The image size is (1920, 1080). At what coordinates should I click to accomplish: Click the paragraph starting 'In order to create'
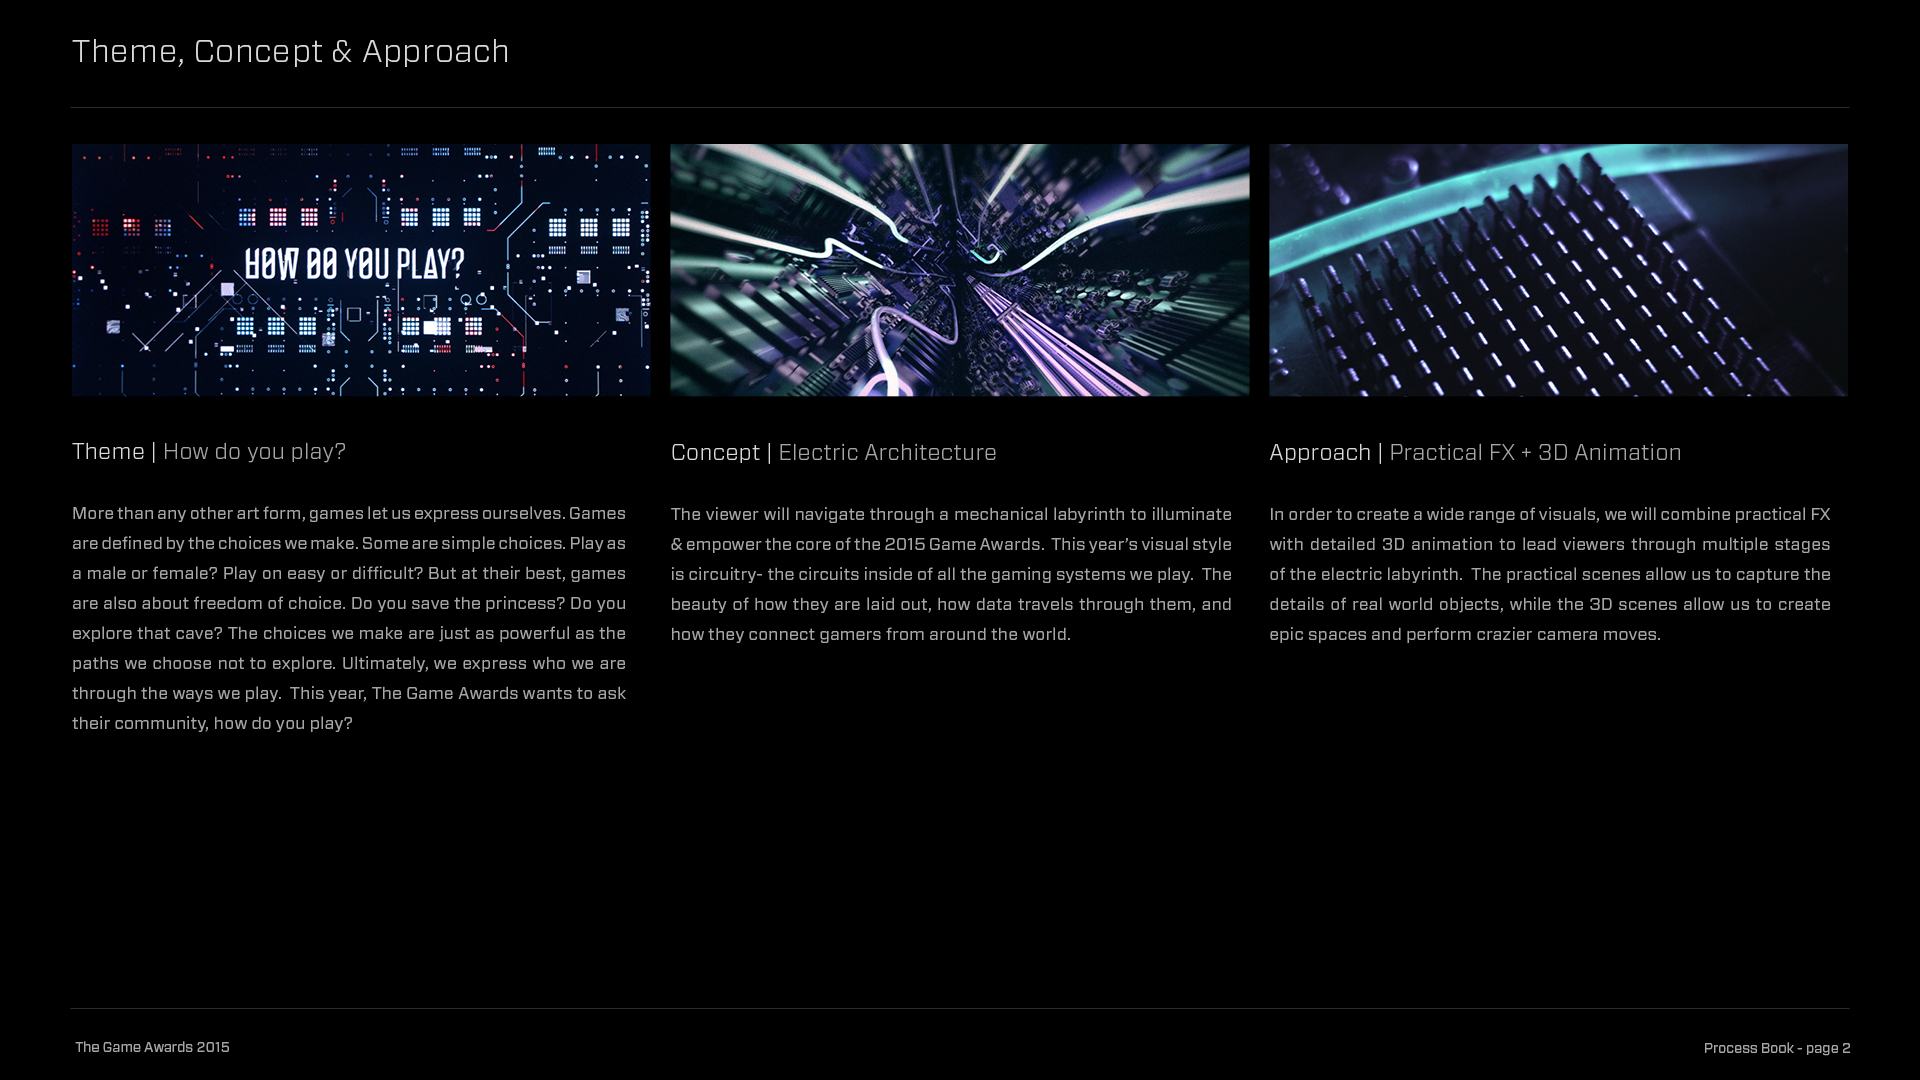pyautogui.click(x=1550, y=574)
